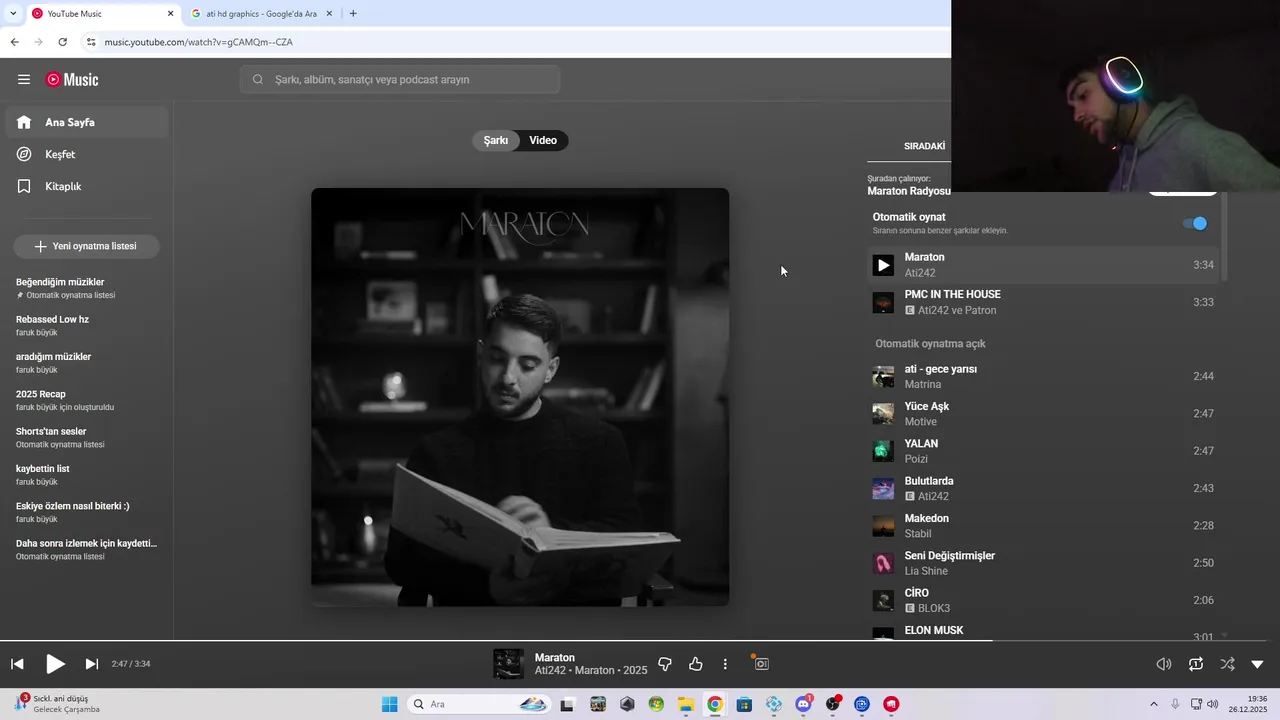
Task: Open the Windows Start menu
Action: pyautogui.click(x=390, y=704)
